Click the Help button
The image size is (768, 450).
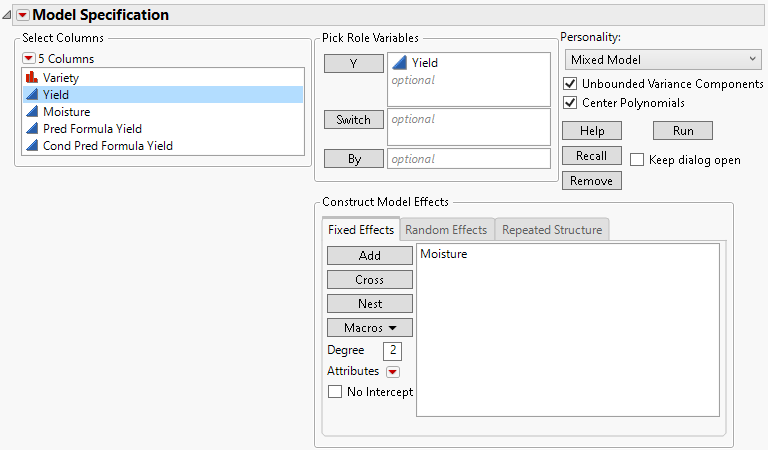[592, 131]
